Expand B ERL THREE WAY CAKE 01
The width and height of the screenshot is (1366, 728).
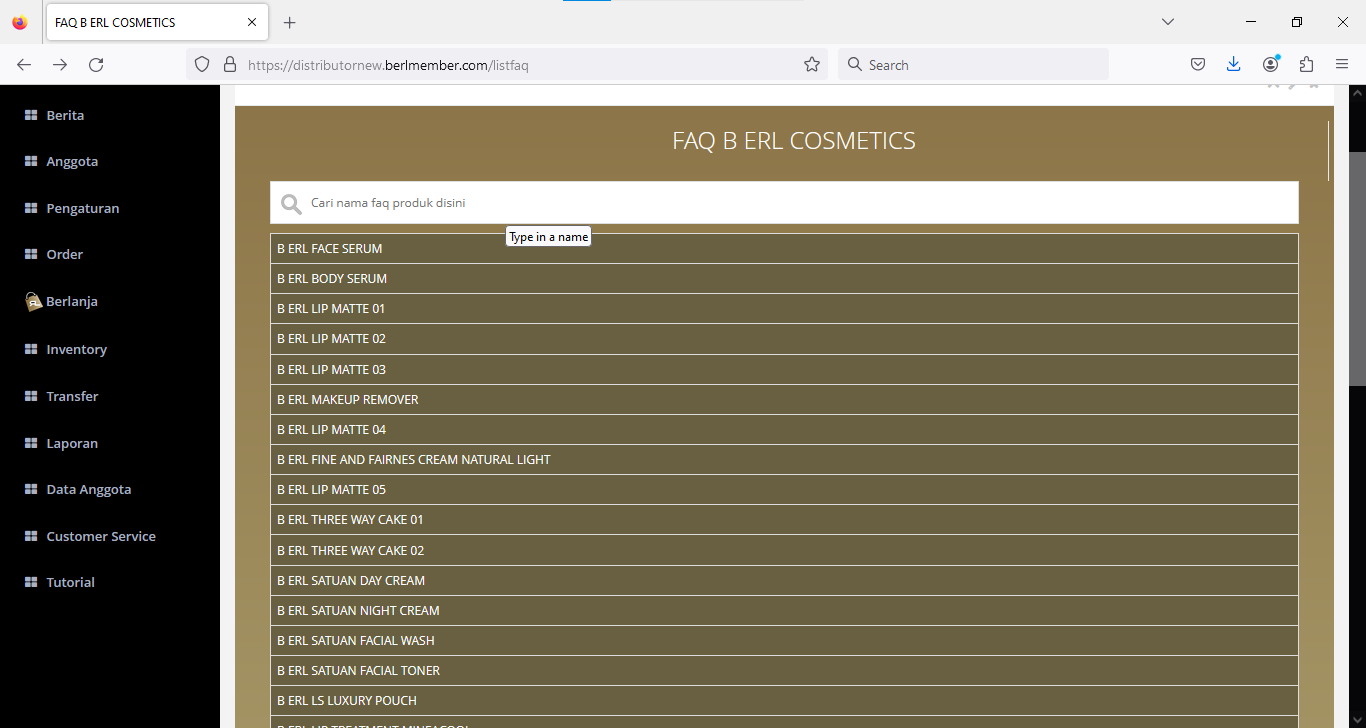tap(784, 520)
